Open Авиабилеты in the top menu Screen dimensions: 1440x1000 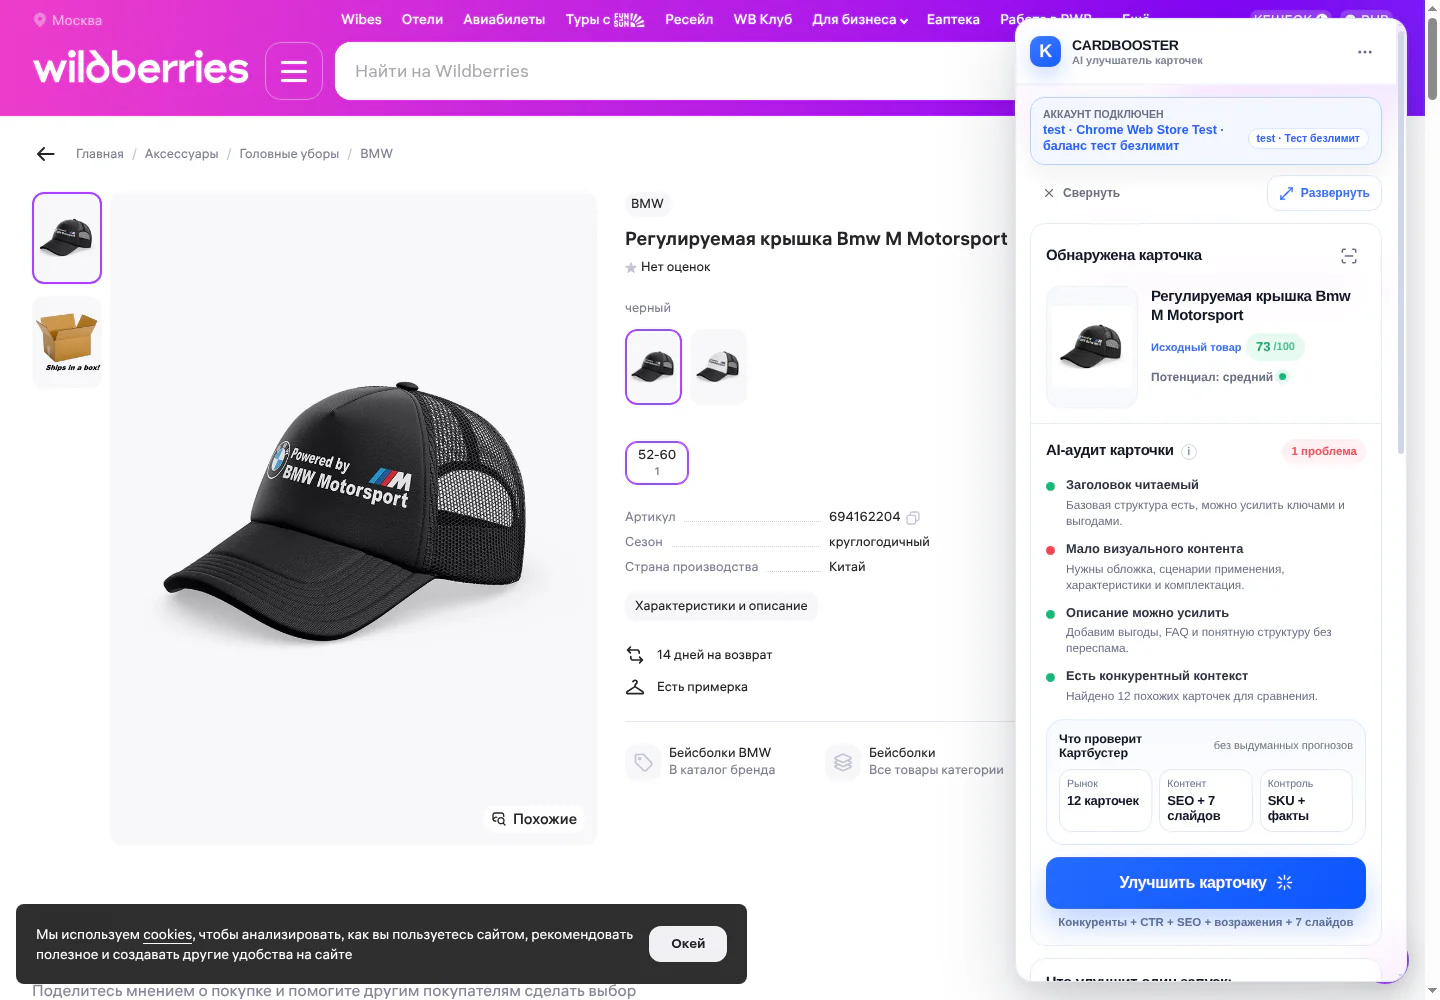click(x=504, y=20)
